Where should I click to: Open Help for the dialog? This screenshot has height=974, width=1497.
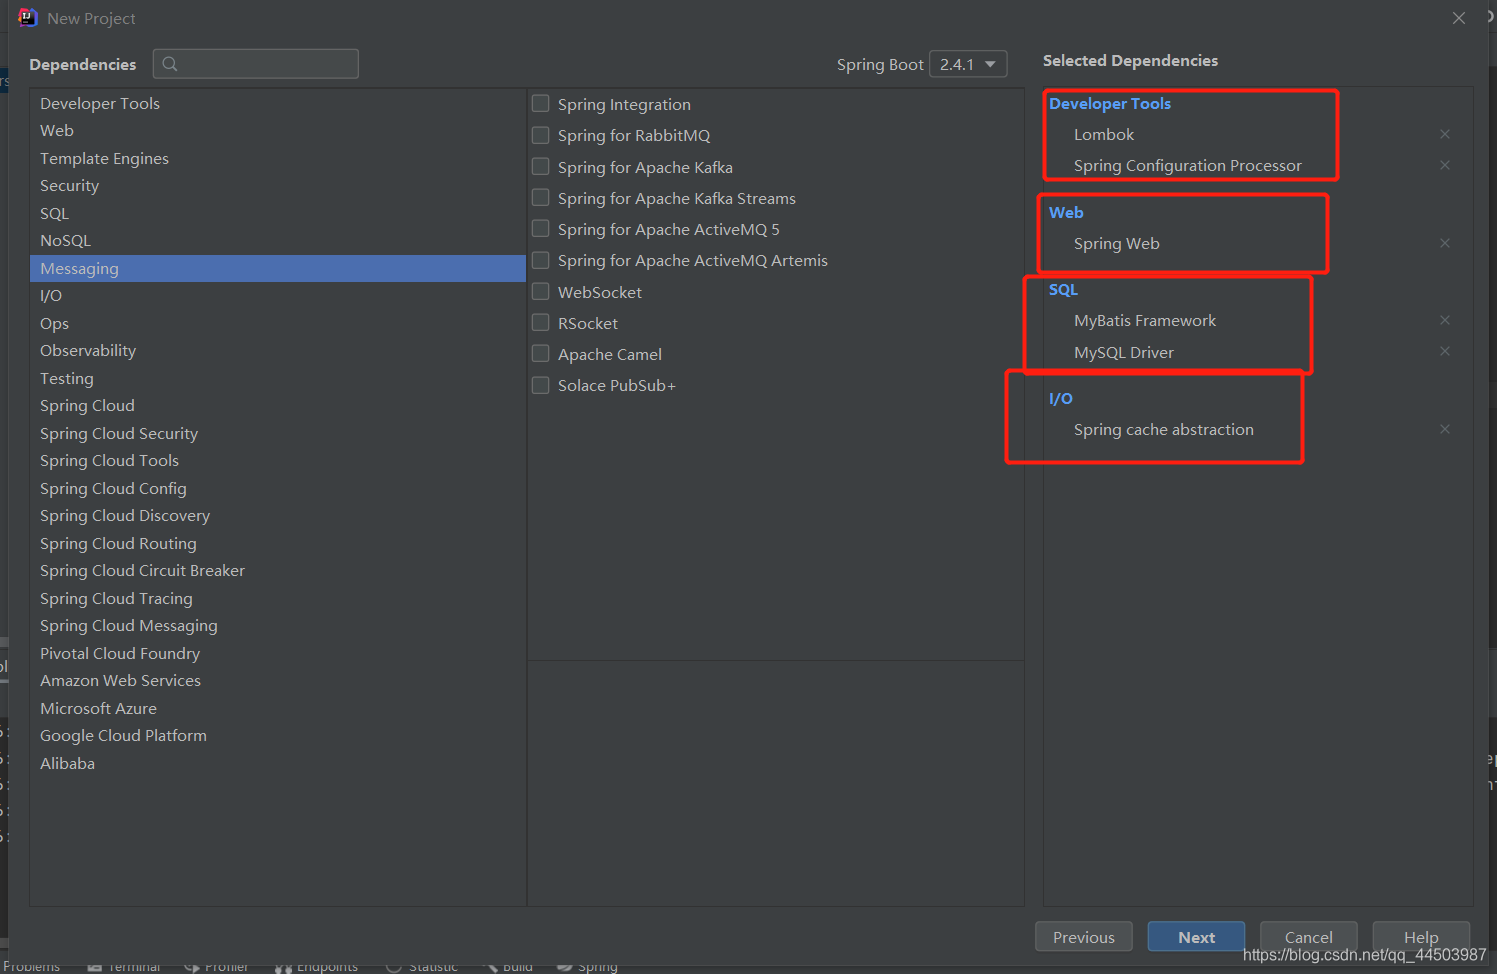(1421, 937)
